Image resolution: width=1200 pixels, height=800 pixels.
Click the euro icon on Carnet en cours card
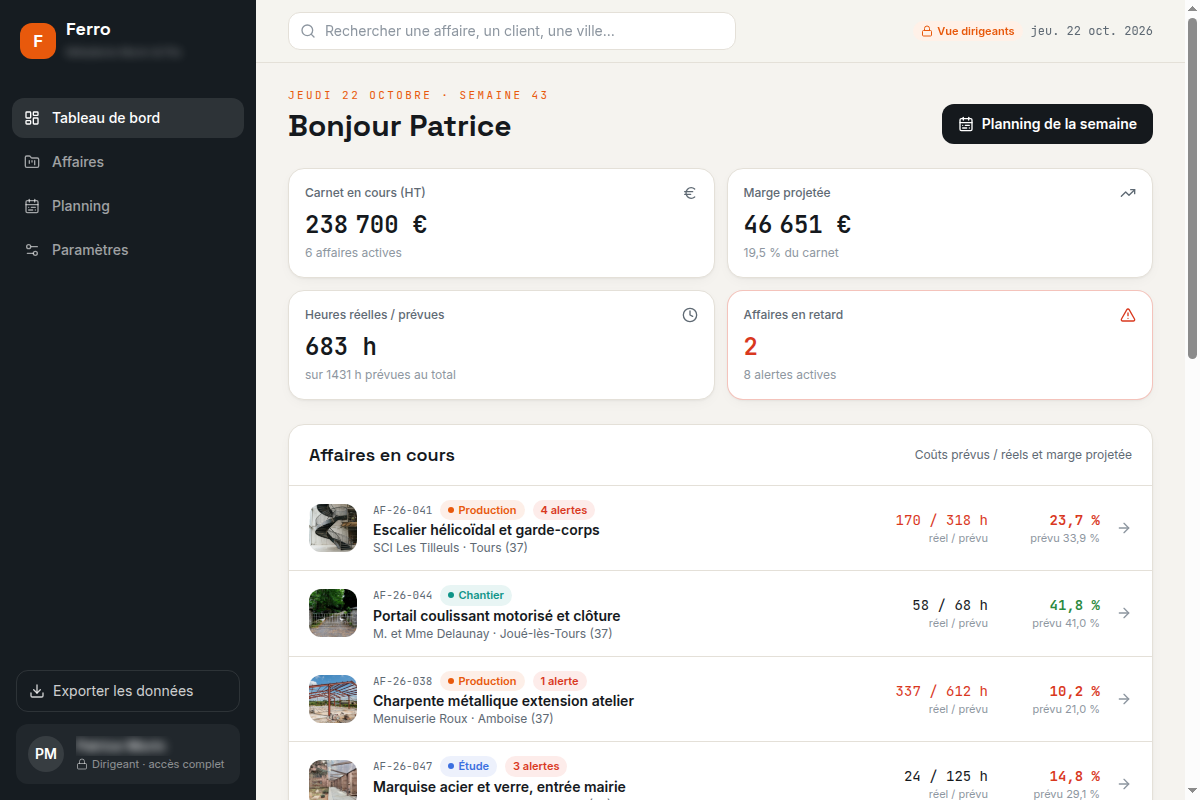[690, 193]
